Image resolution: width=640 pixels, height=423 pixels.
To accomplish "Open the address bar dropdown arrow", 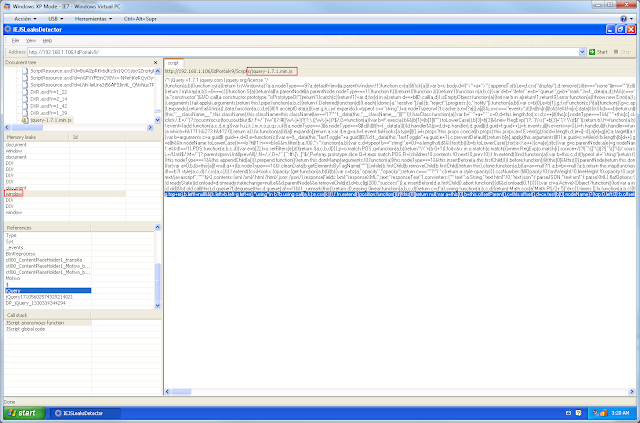I will pyautogui.click(x=582, y=52).
